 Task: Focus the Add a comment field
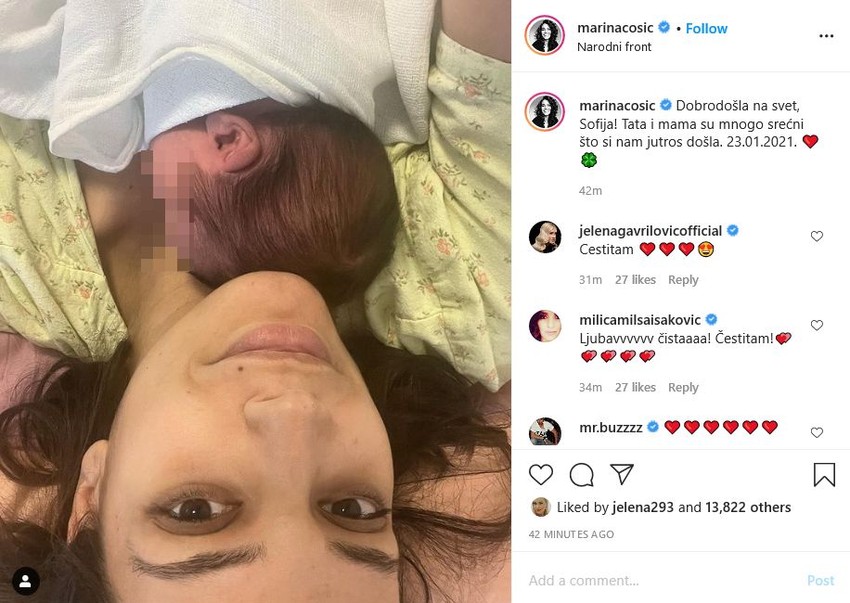tap(661, 580)
